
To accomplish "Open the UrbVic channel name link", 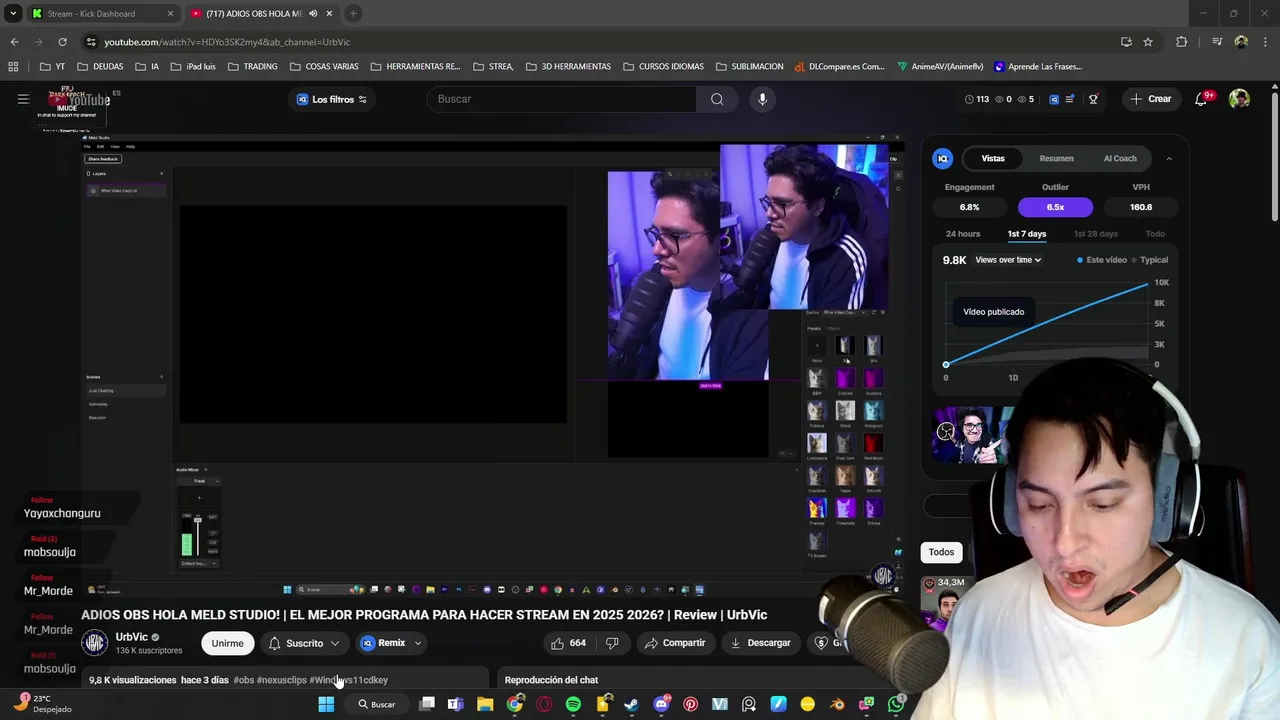I will pyautogui.click(x=132, y=637).
